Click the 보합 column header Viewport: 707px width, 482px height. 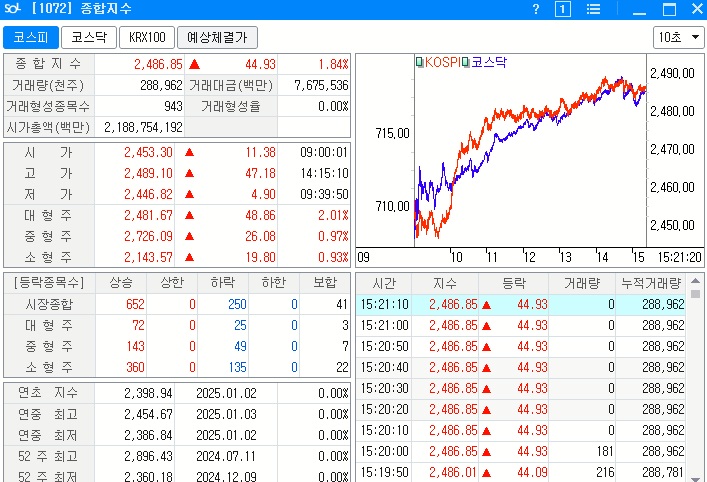click(x=325, y=283)
